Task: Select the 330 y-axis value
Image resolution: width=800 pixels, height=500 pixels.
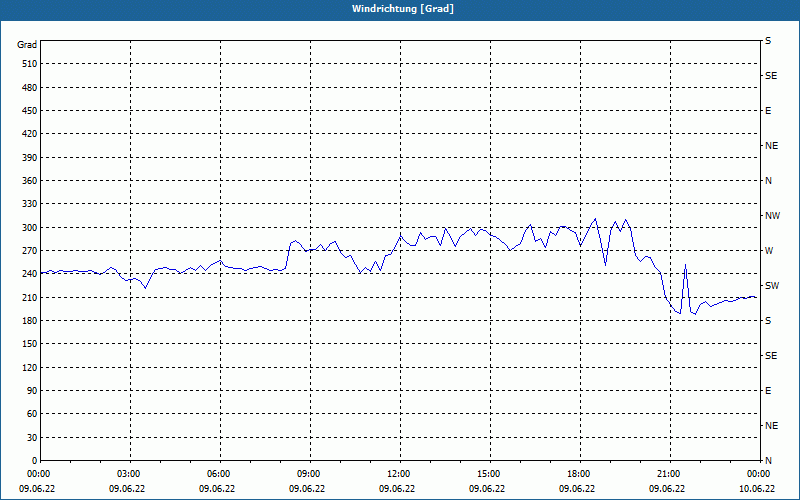Action: 30,204
